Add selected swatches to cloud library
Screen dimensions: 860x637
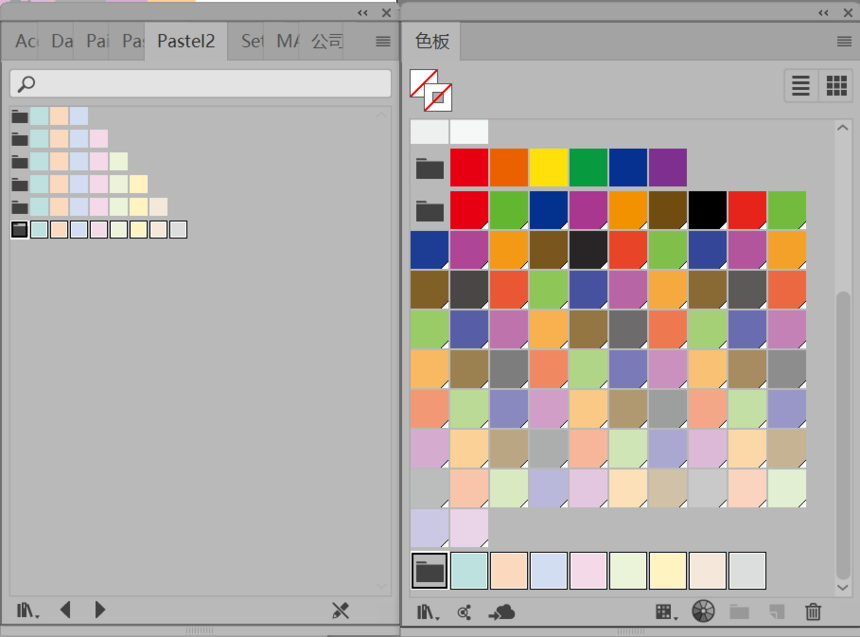[x=502, y=612]
